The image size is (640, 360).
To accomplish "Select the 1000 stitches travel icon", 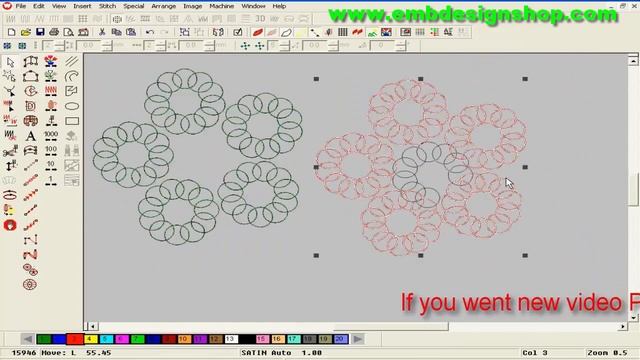I will pyautogui.click(x=51, y=136).
